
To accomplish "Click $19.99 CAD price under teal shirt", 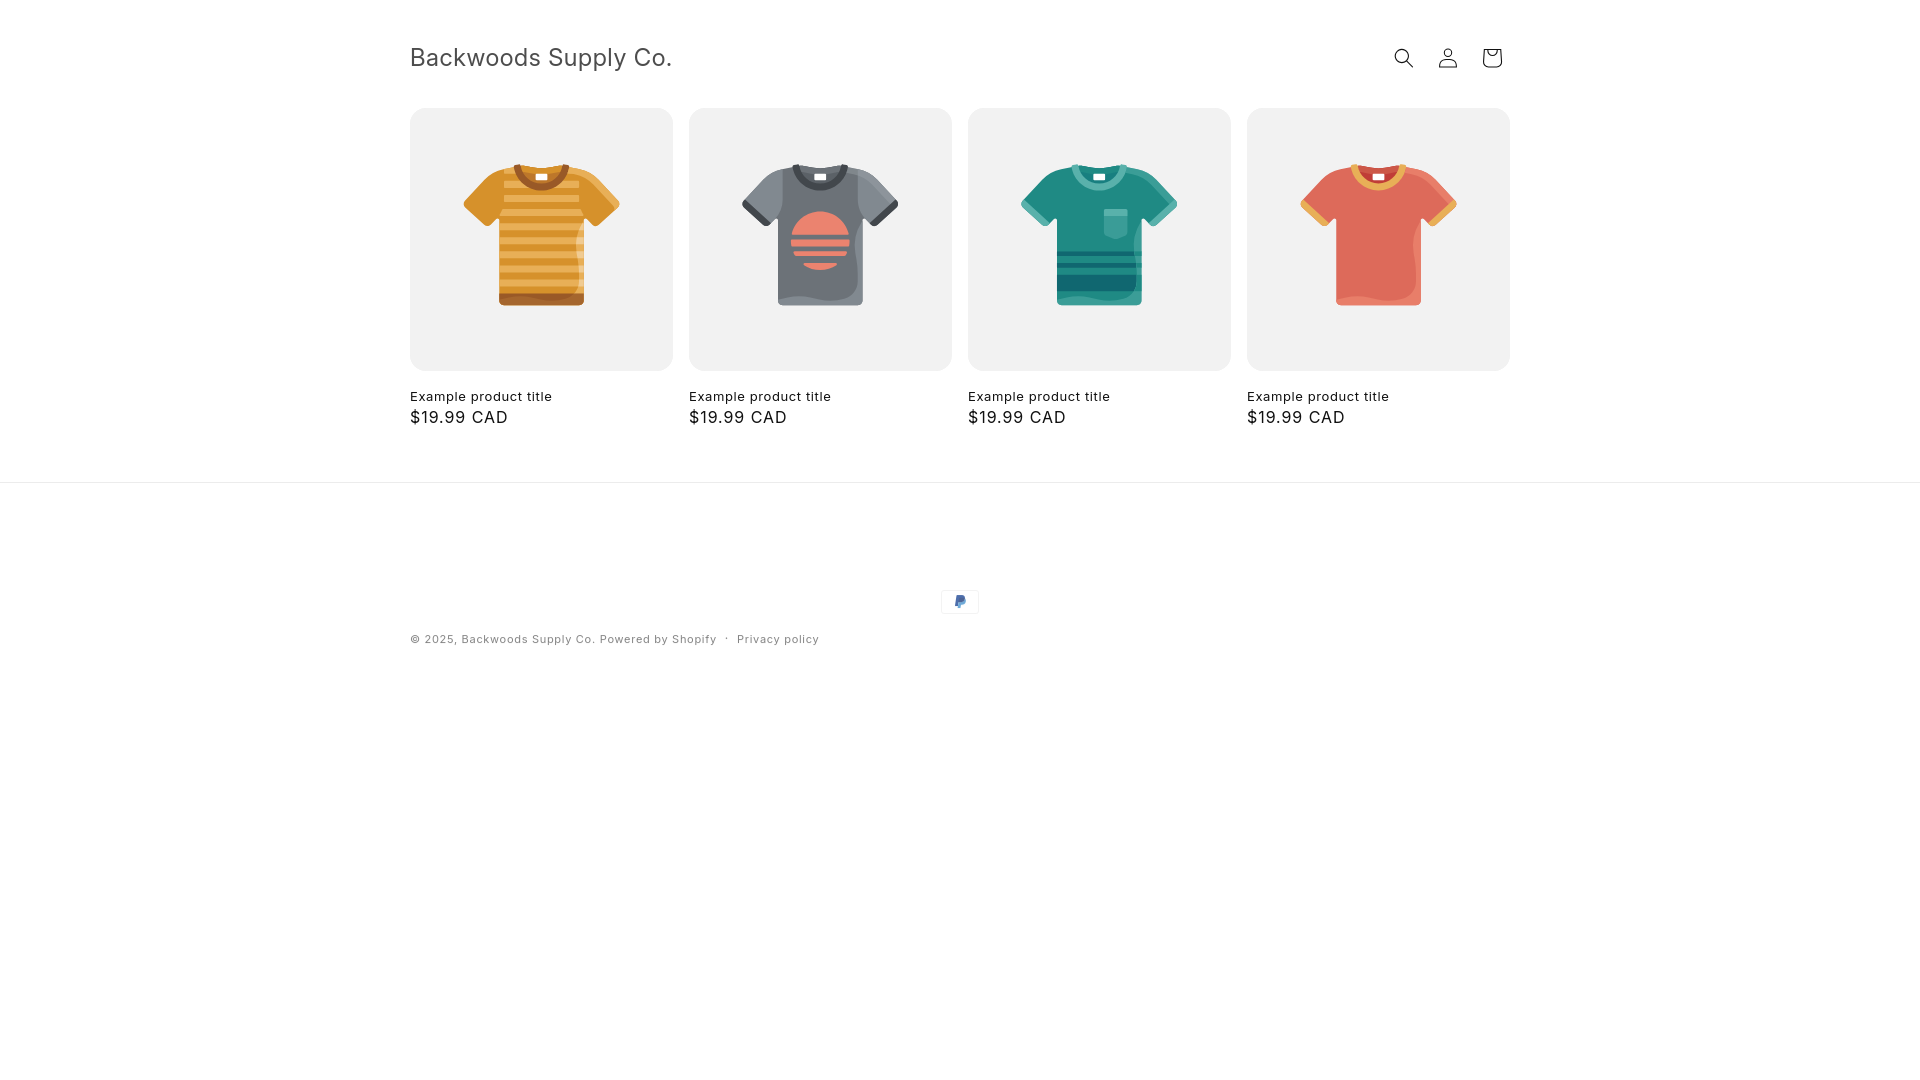I will [1017, 417].
